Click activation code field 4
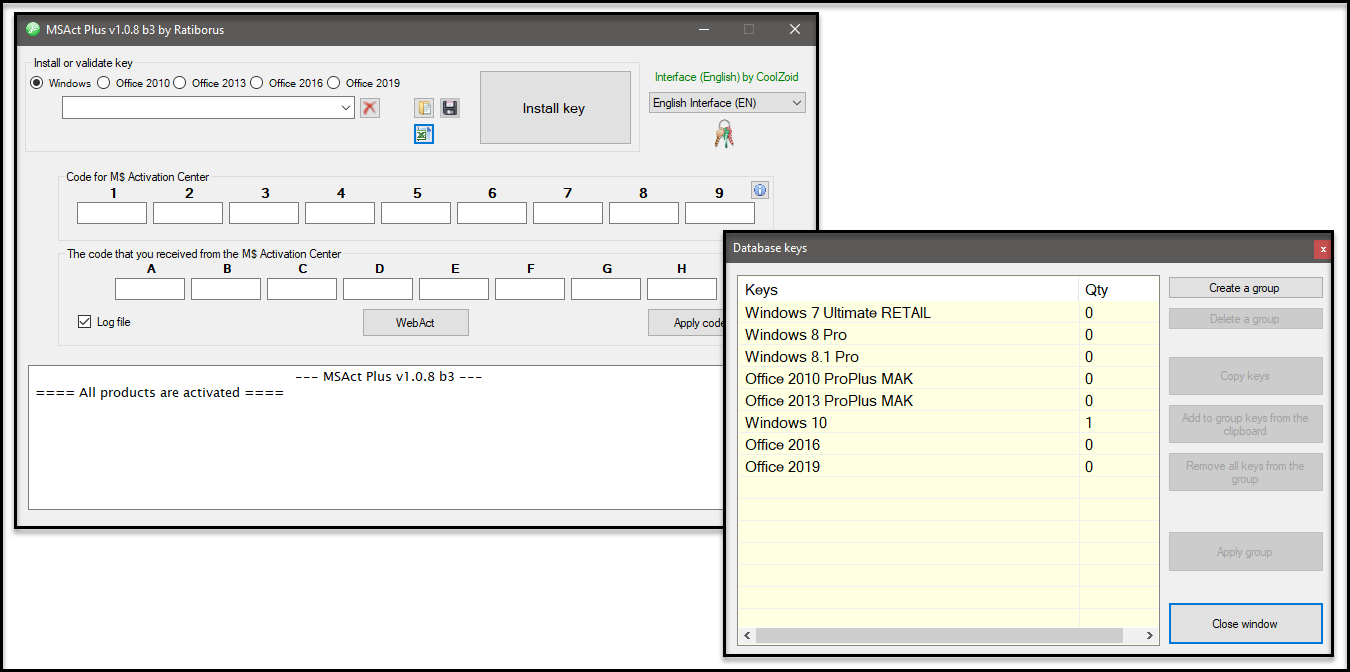Screen dimensions: 1350x672 pos(340,213)
